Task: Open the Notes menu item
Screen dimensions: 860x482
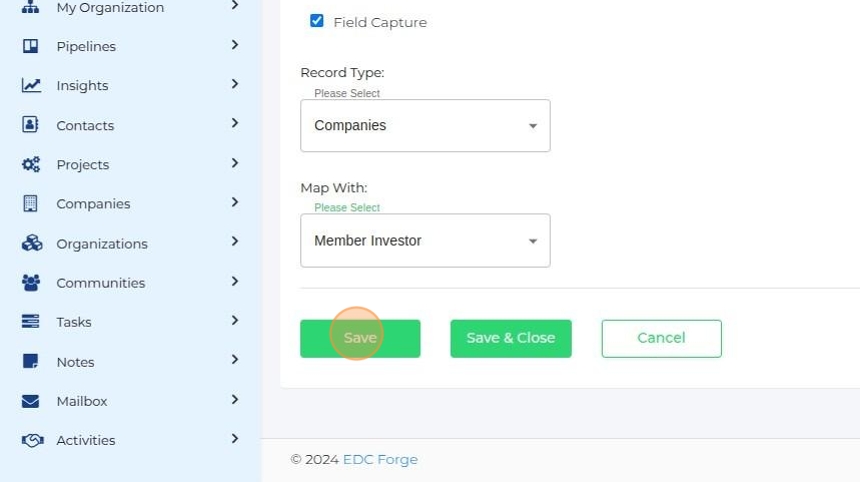Action: (x=75, y=362)
